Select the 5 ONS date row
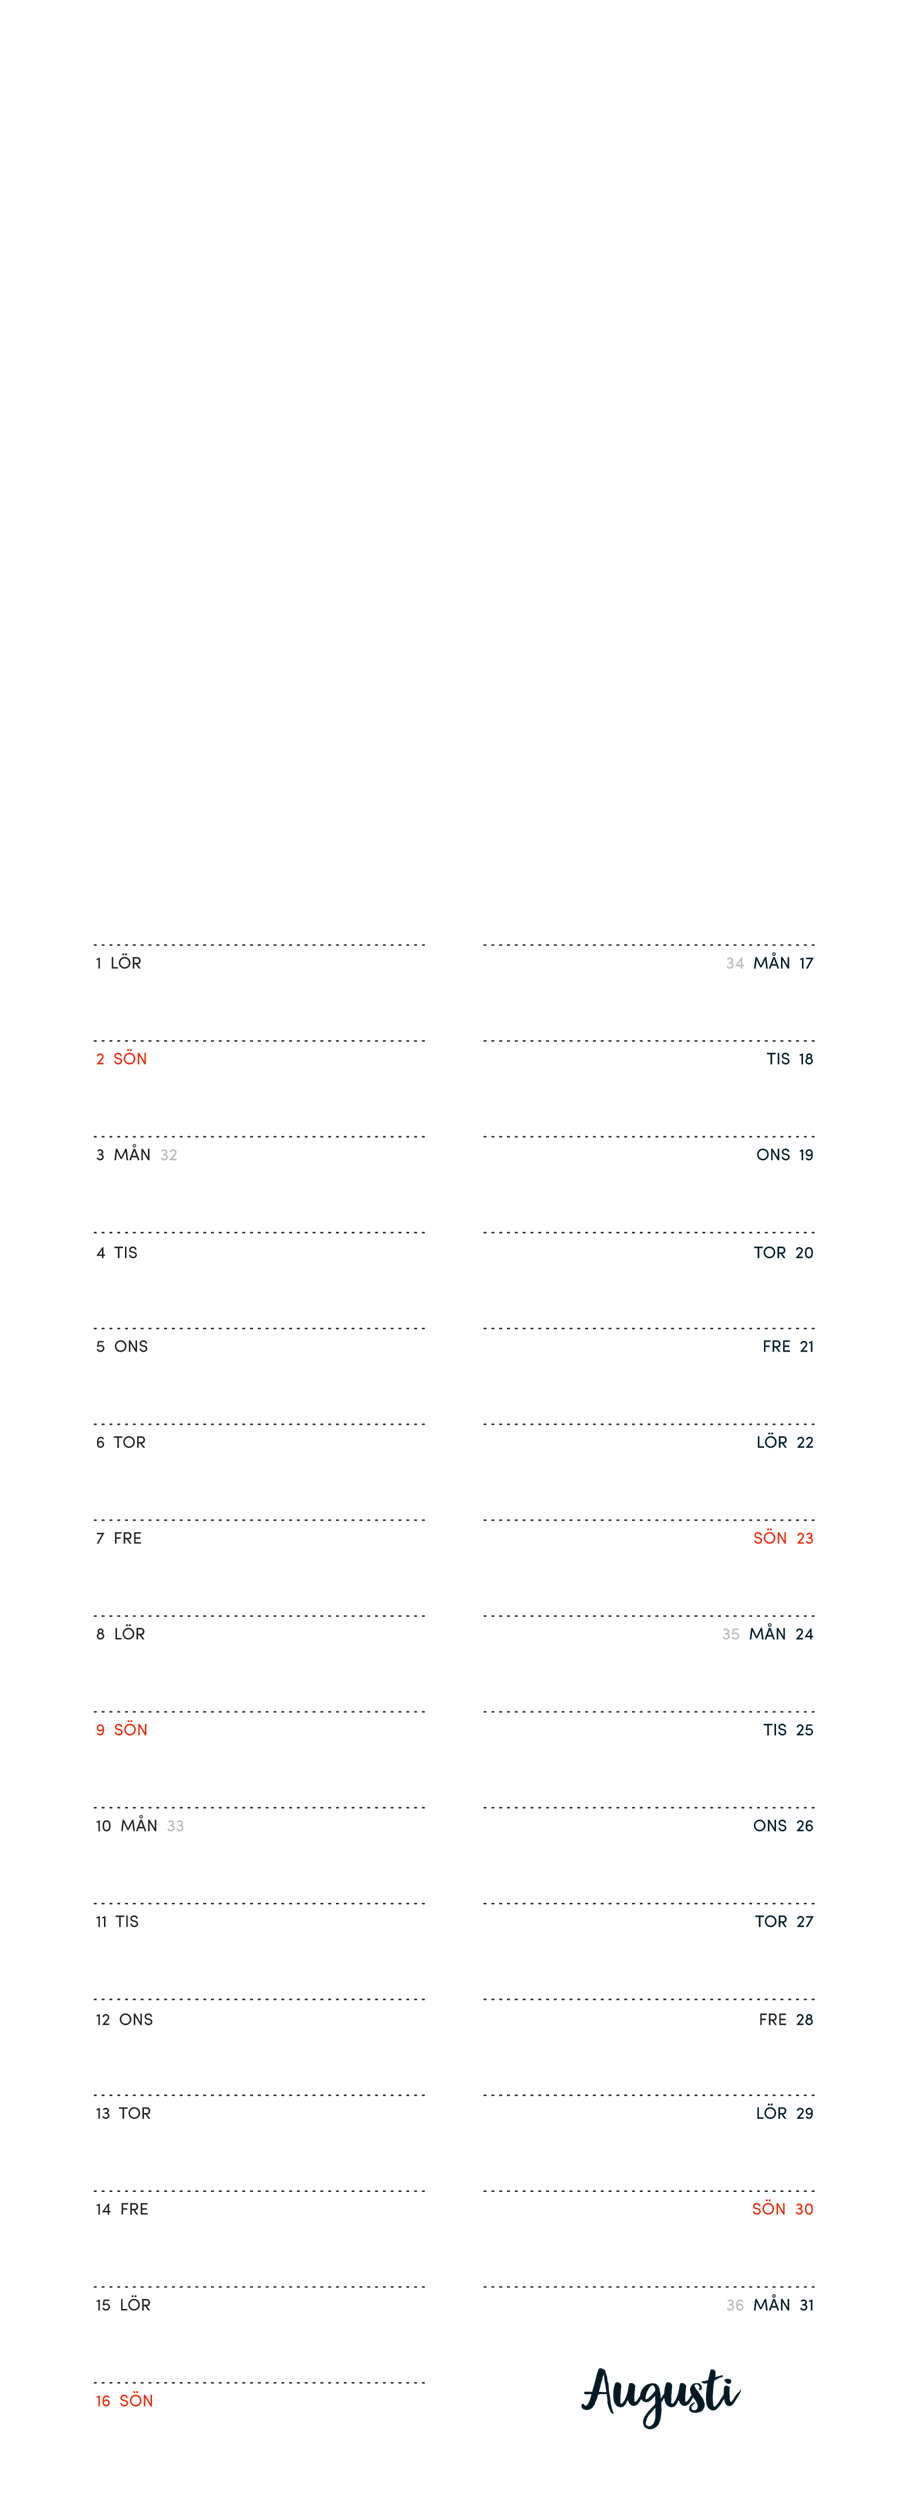Image resolution: width=910 pixels, height=2517 pixels. point(121,1347)
